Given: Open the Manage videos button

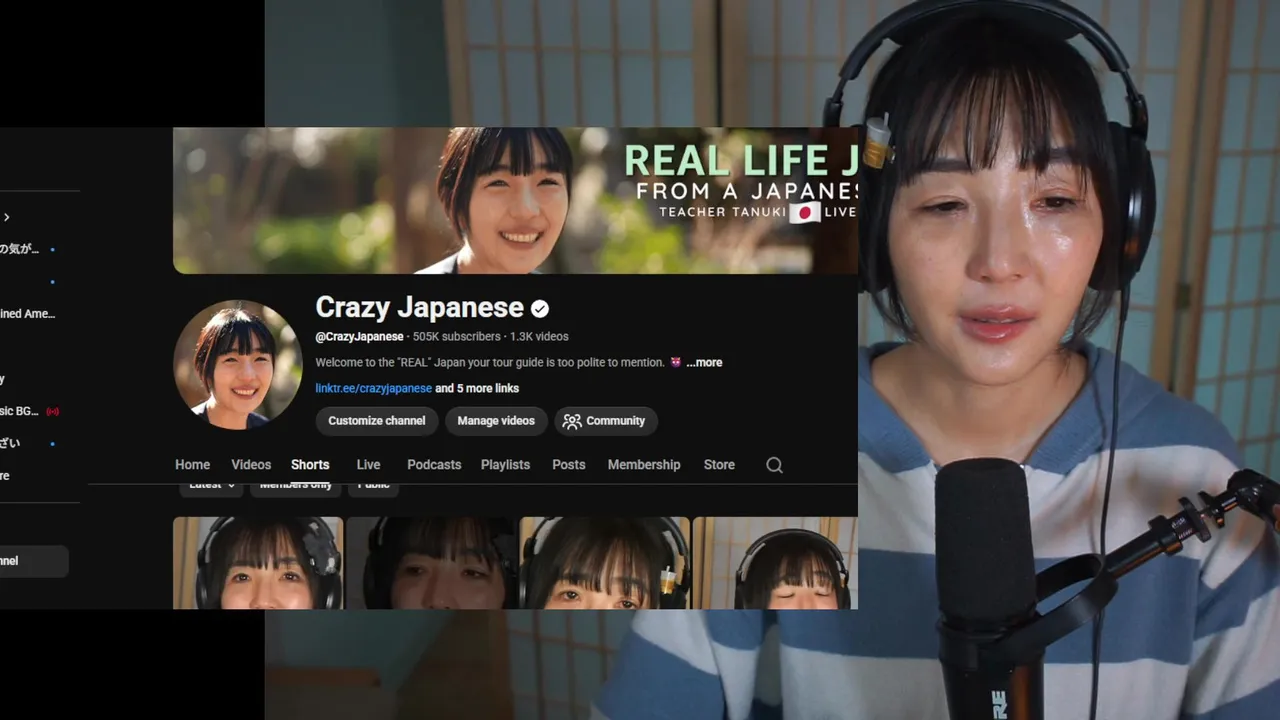Looking at the screenshot, I should click(x=496, y=421).
